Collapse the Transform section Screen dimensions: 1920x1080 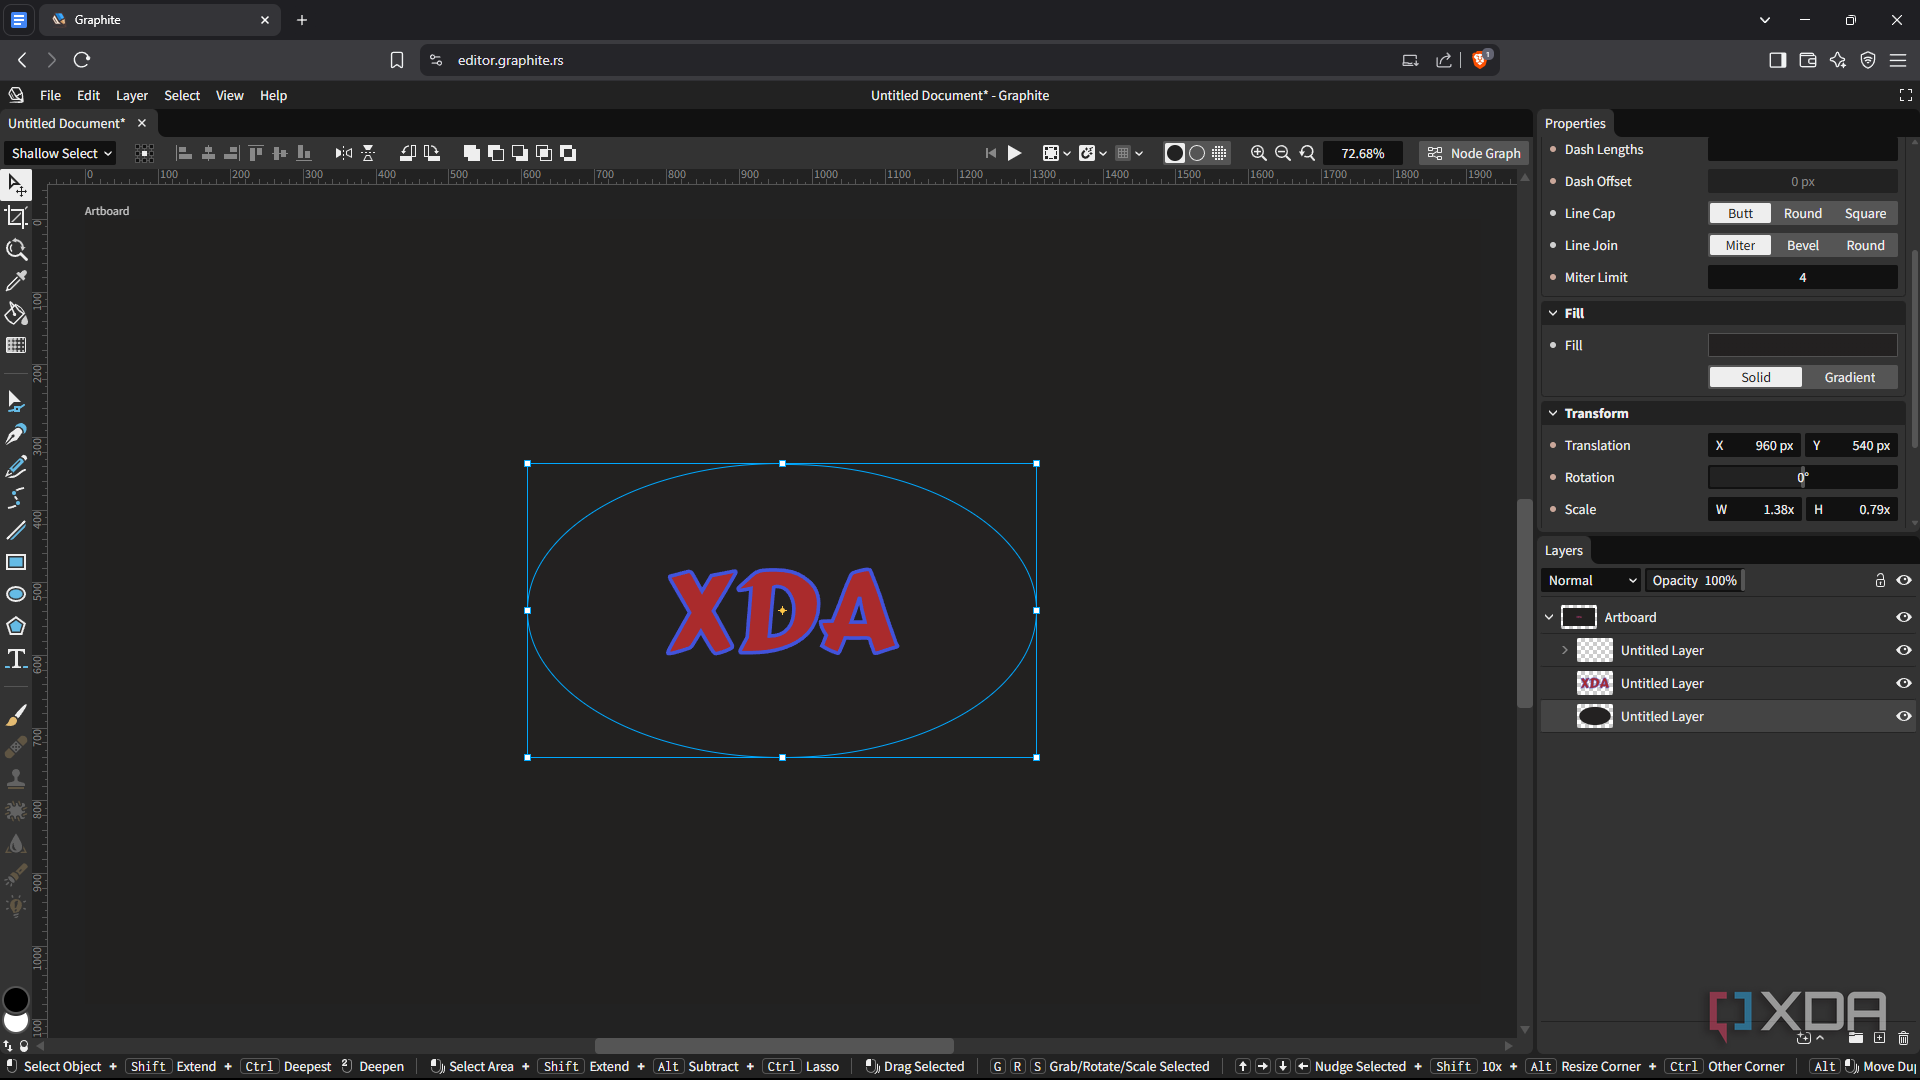tap(1553, 413)
